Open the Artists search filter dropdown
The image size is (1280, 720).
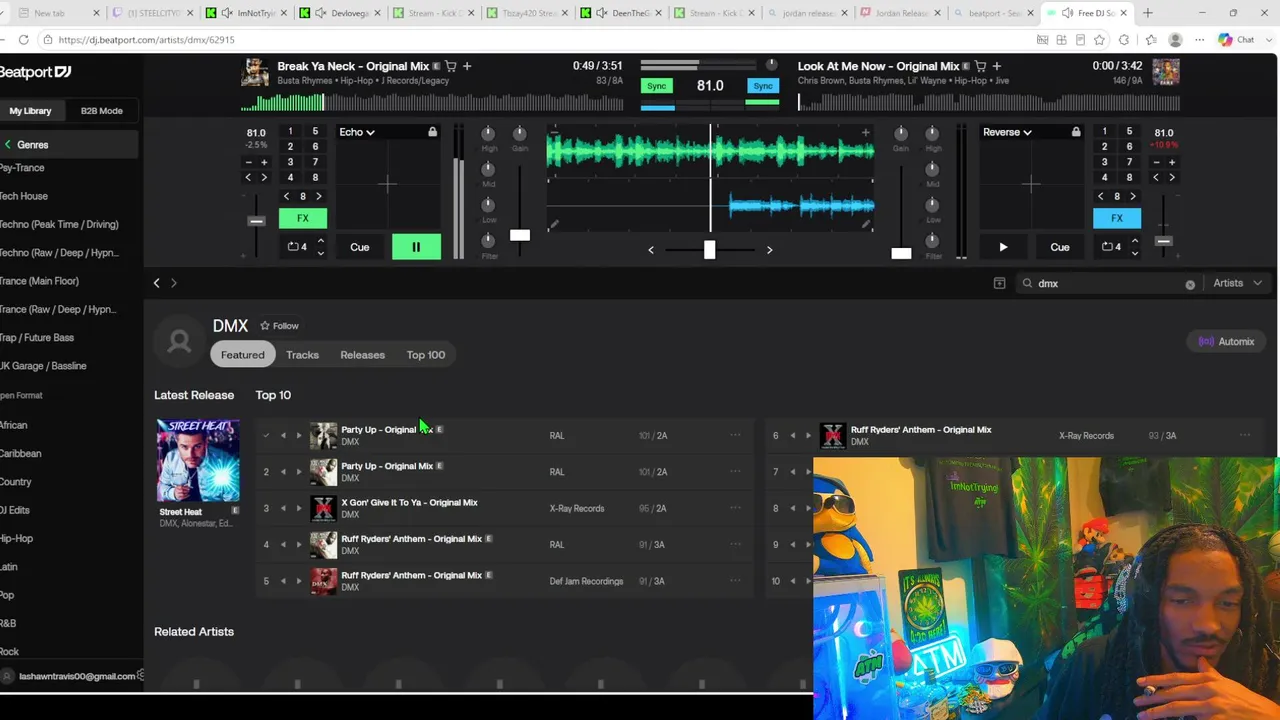coord(1237,283)
